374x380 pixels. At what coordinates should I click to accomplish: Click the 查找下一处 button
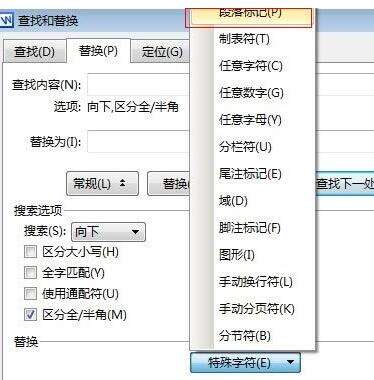pos(344,183)
